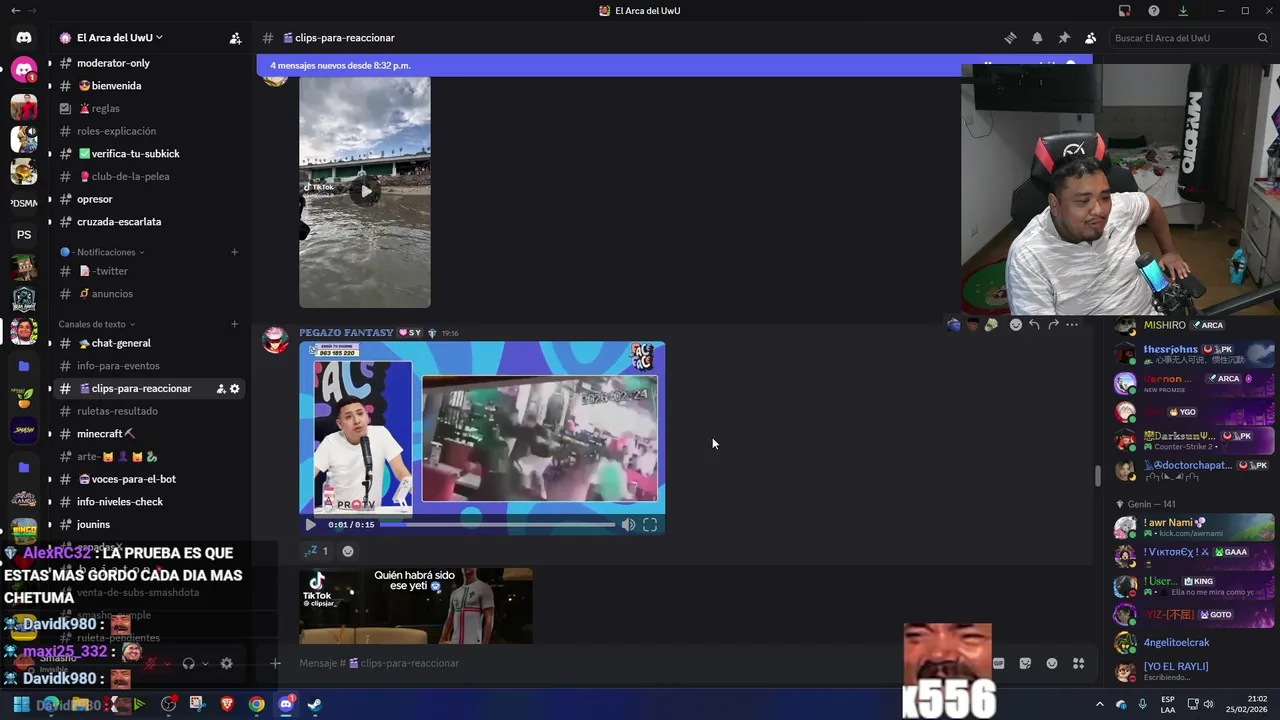Toggle the deafen headphones icon
This screenshot has height=720, width=1280.
pyautogui.click(x=188, y=663)
